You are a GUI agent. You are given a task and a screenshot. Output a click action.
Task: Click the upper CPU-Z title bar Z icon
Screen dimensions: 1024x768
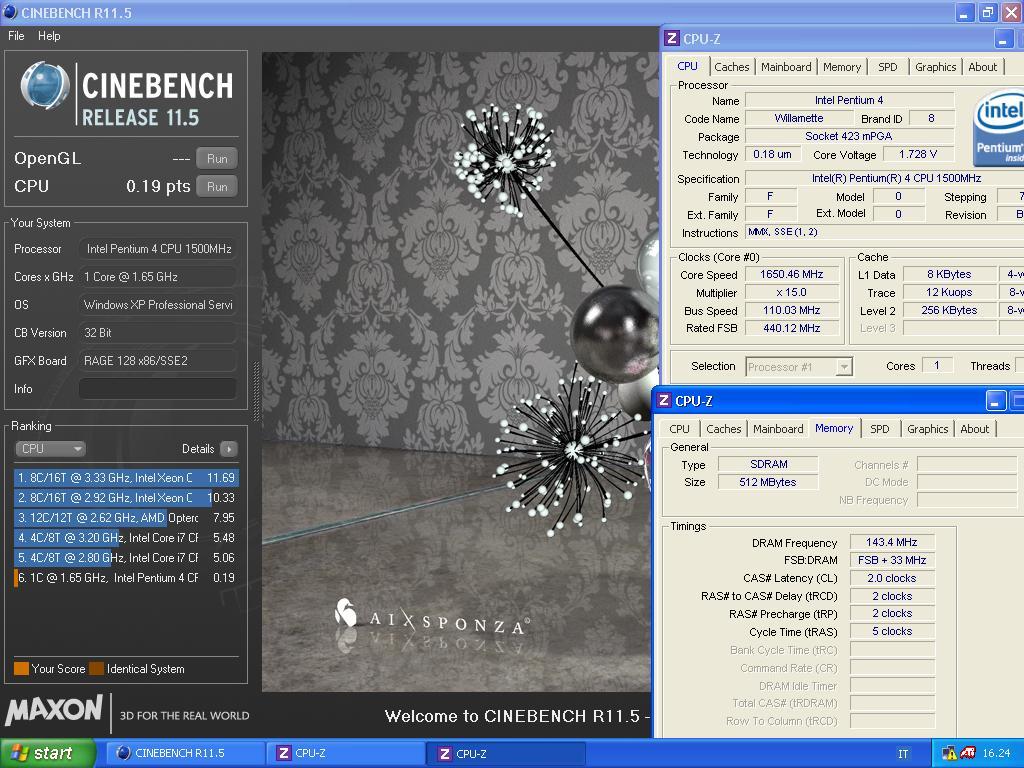tap(672, 38)
